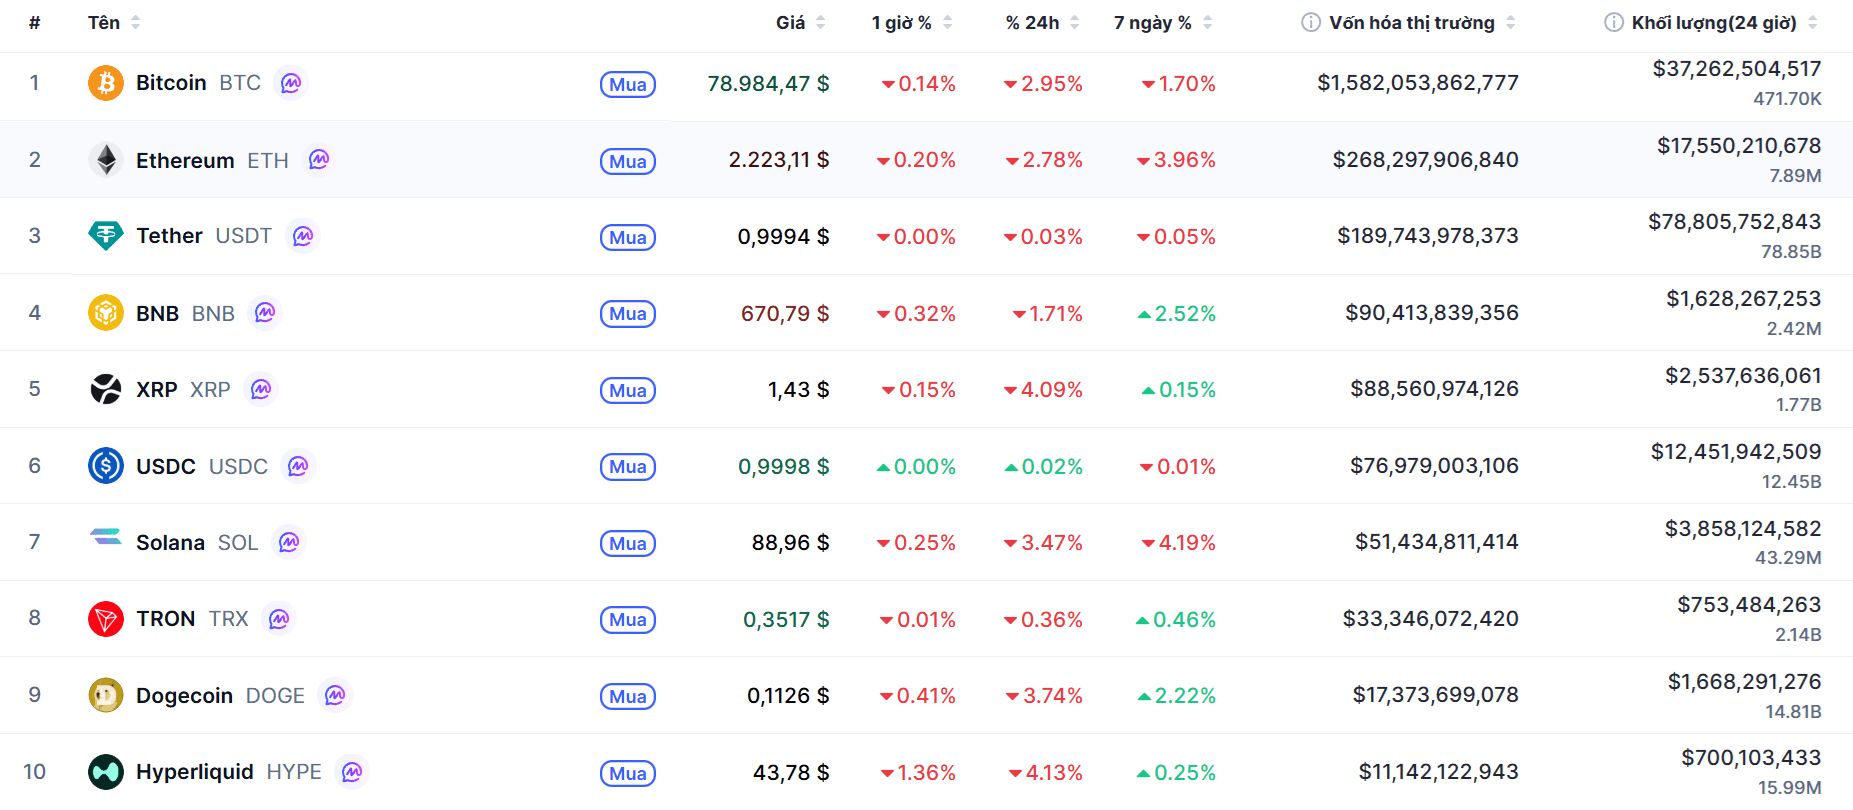Click the Mua button for Hyperliquid
1853x810 pixels.
(x=628, y=773)
